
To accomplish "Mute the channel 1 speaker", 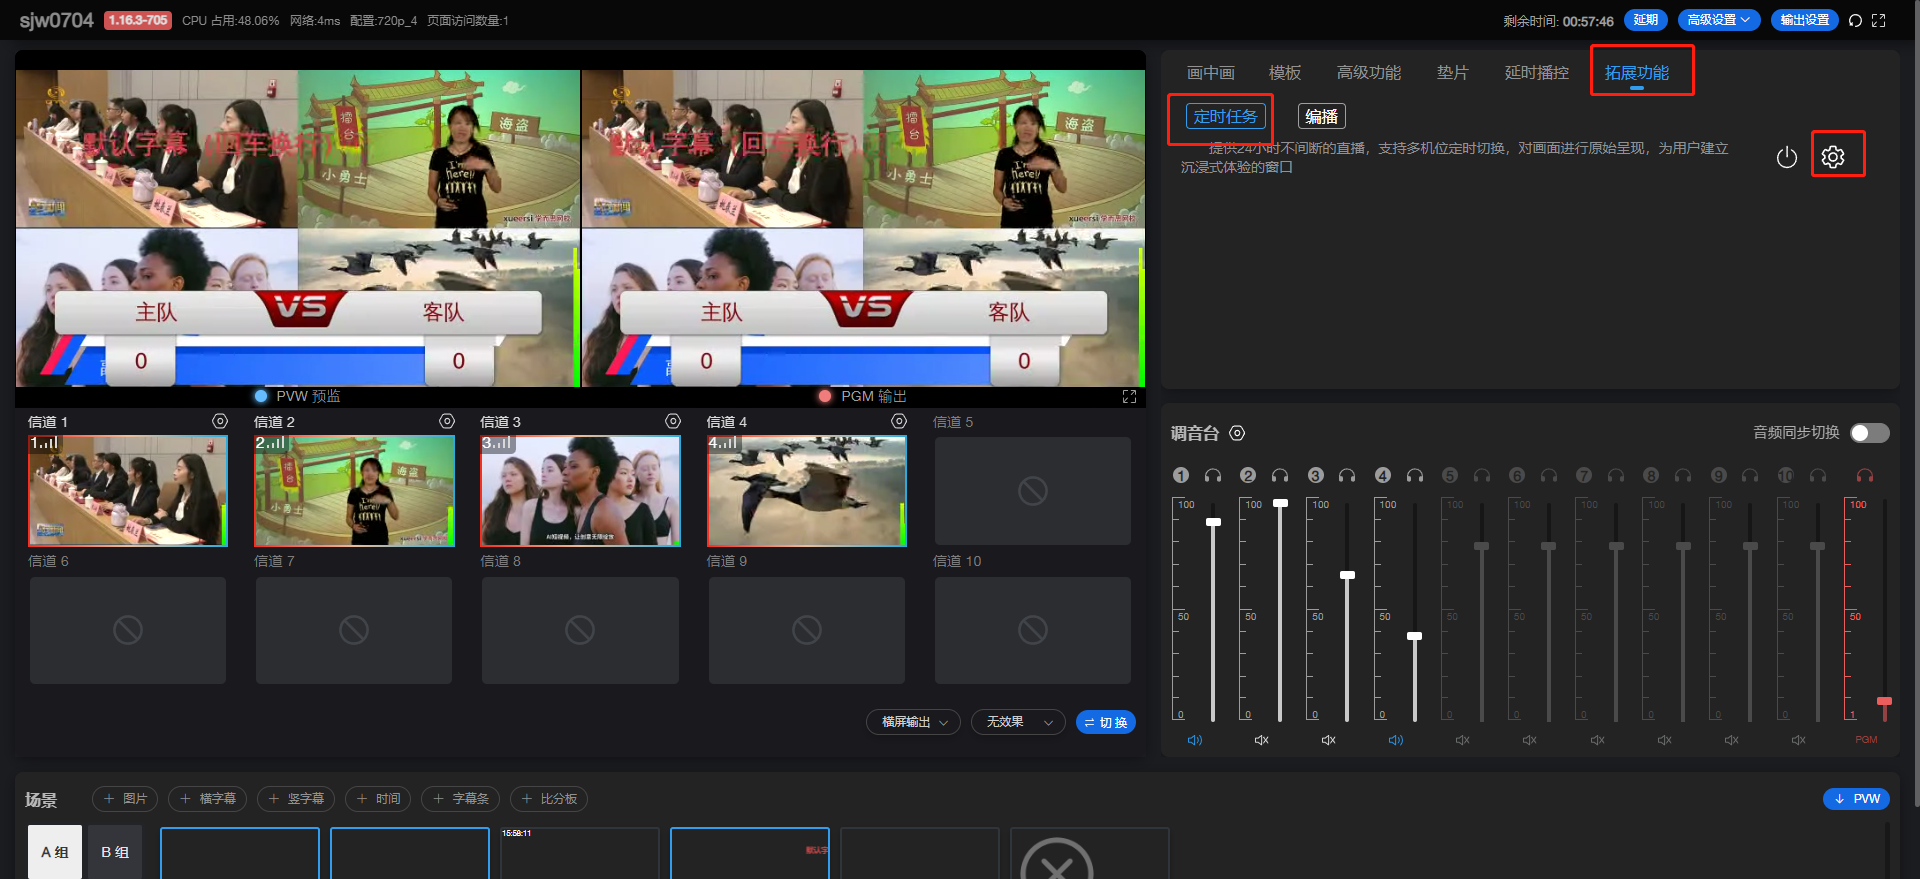I will (1195, 740).
